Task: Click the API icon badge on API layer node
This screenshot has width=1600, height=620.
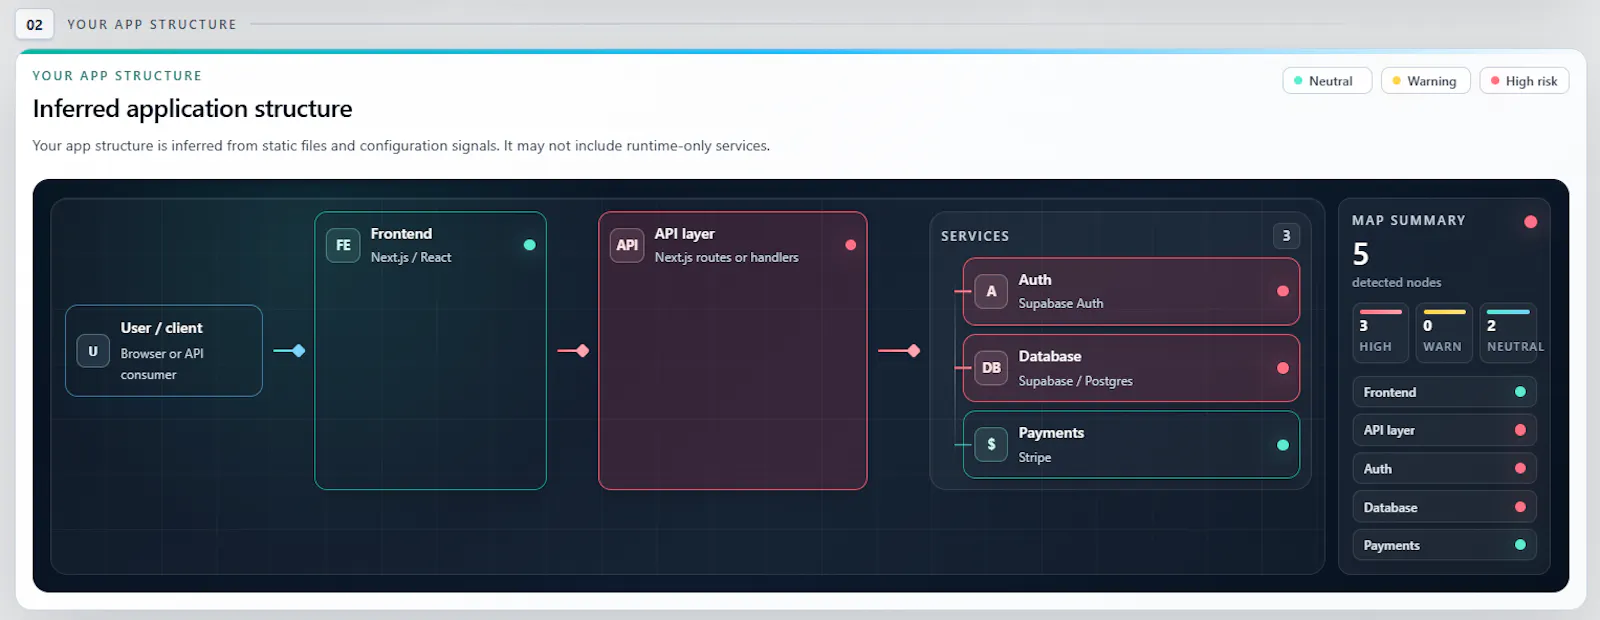Action: (x=627, y=245)
